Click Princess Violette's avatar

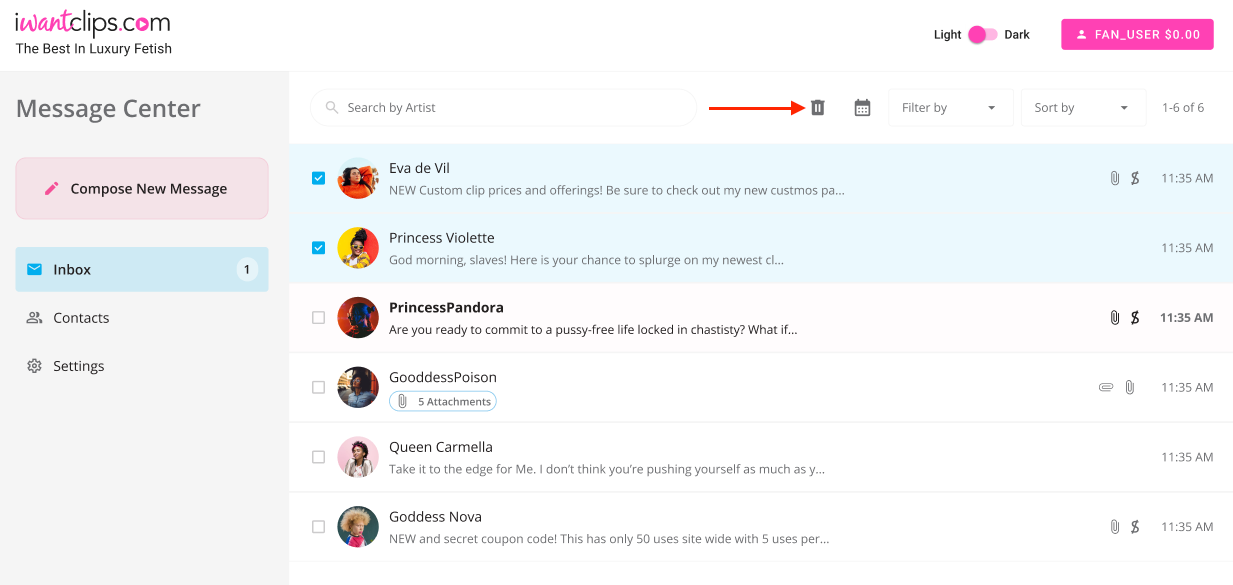click(358, 248)
